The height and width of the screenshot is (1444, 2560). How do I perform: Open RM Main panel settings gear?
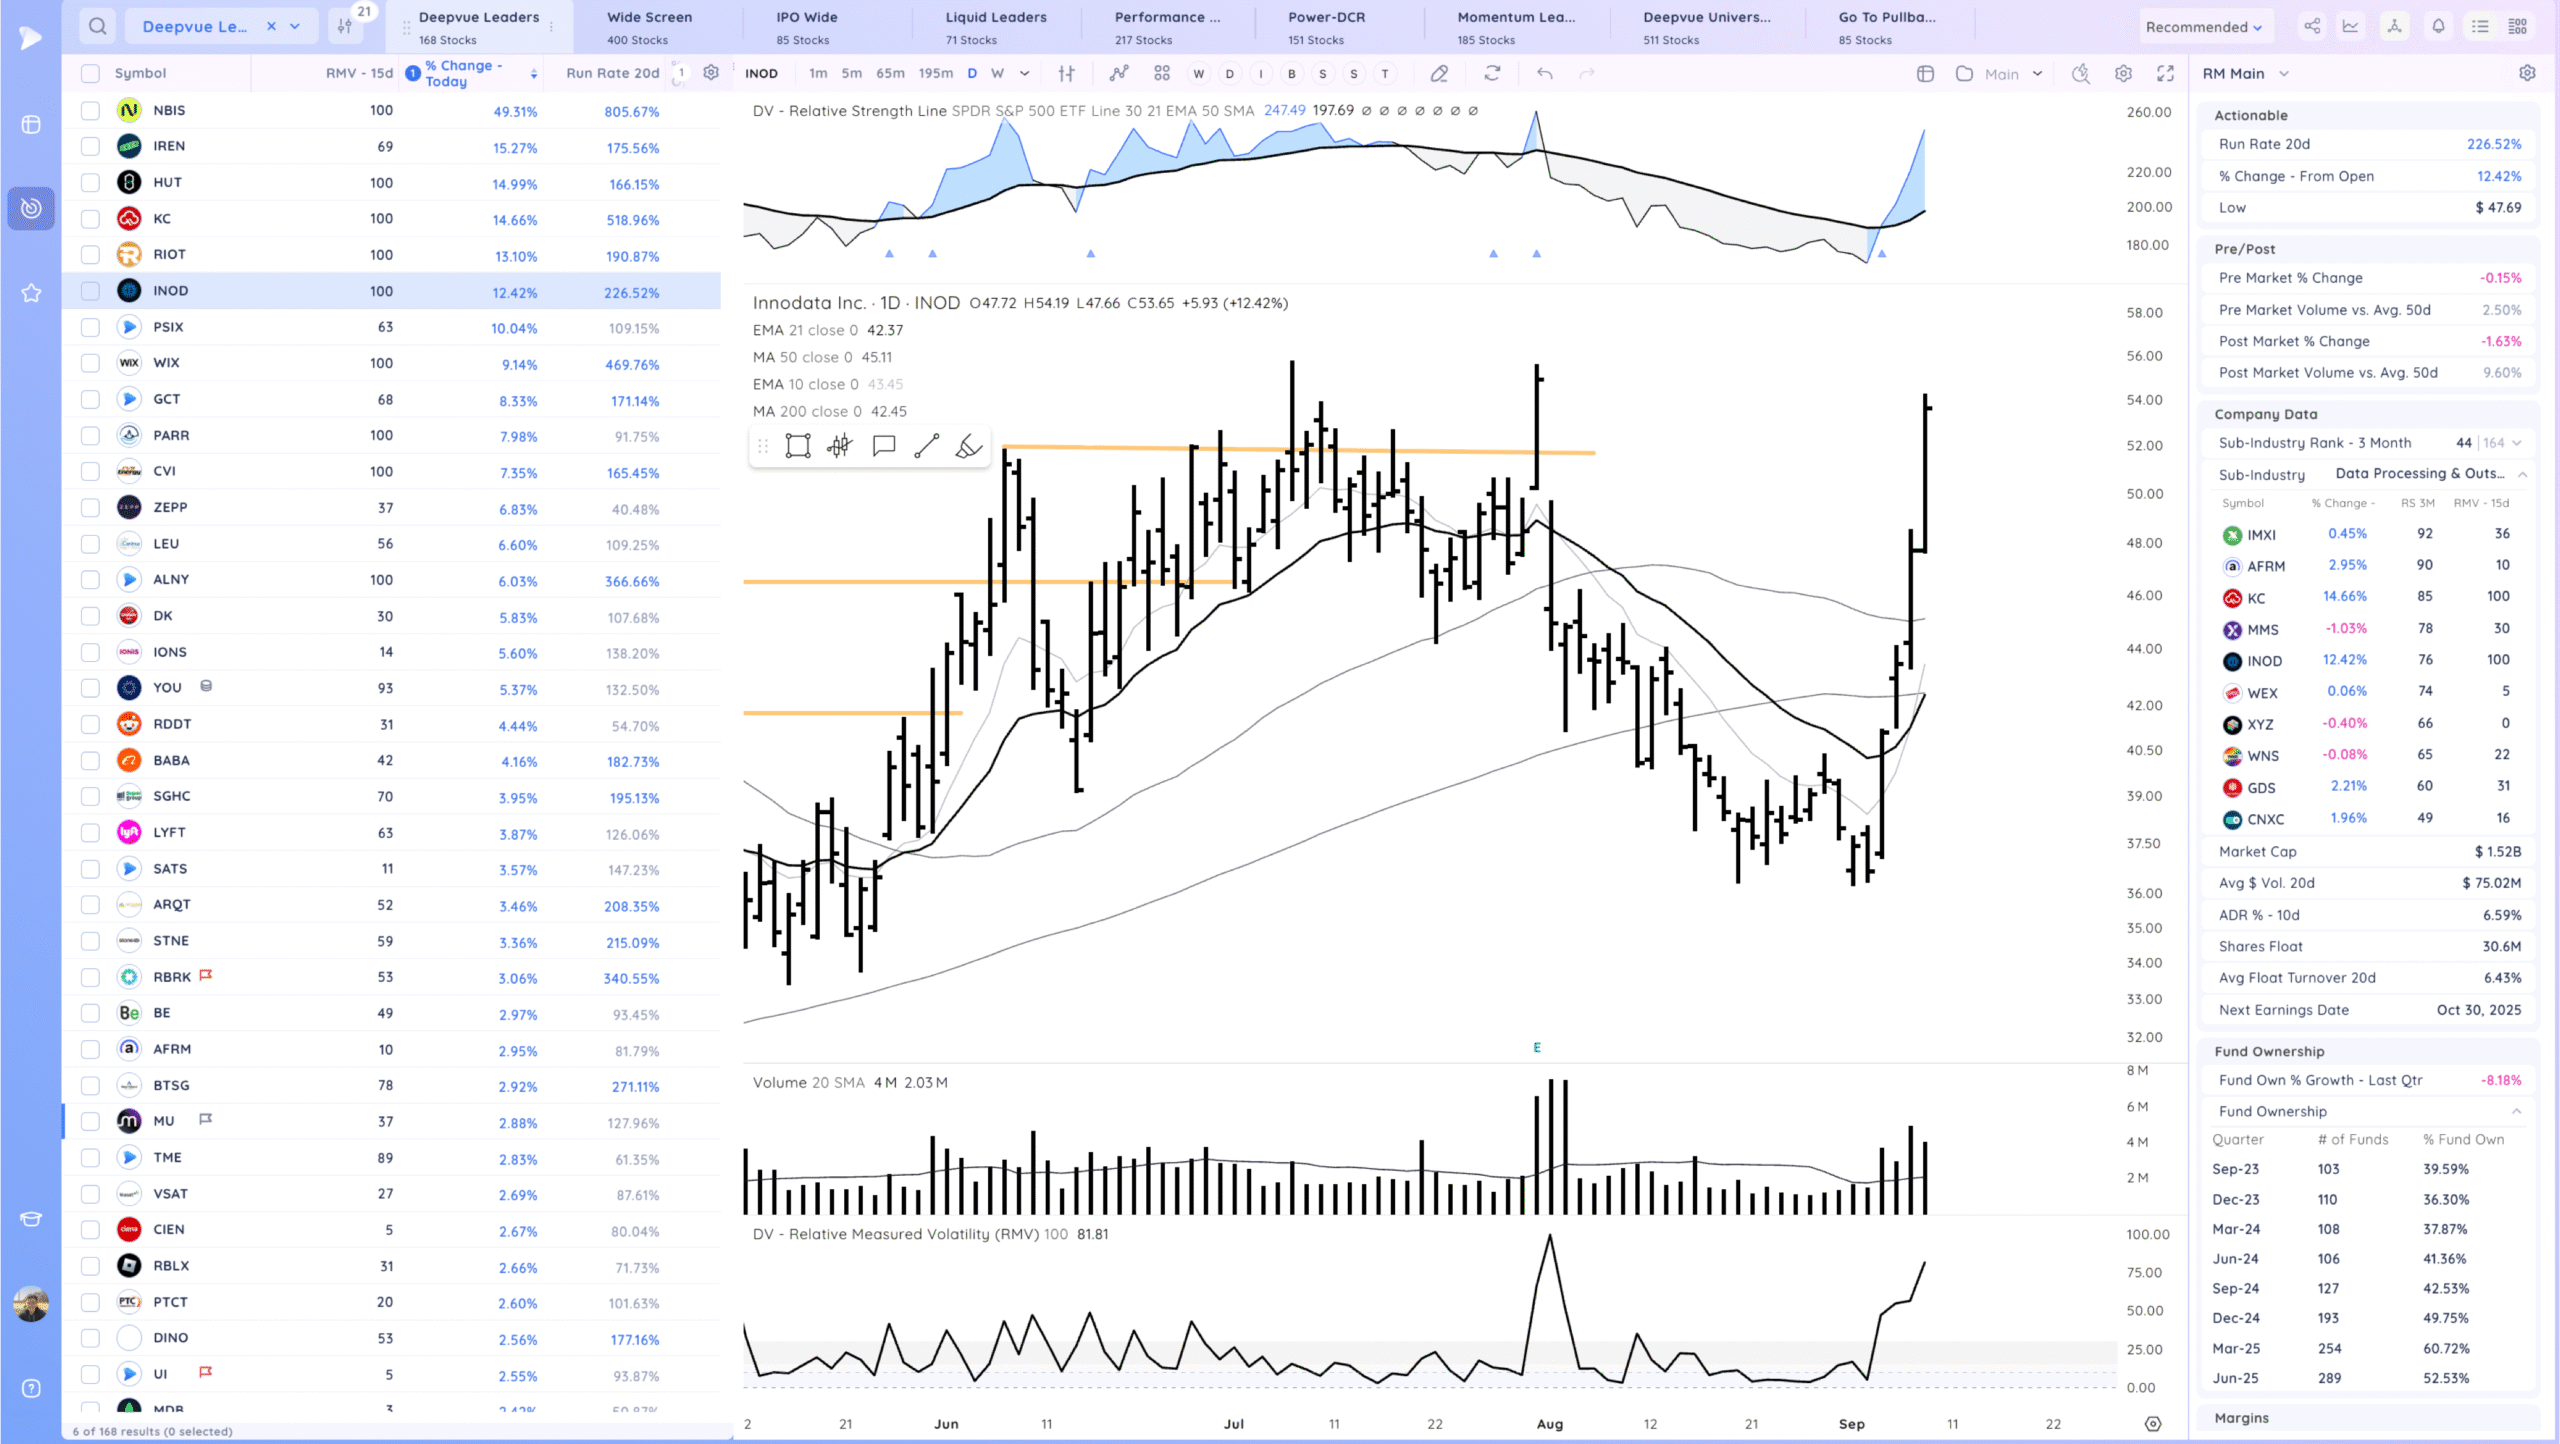tap(2527, 73)
